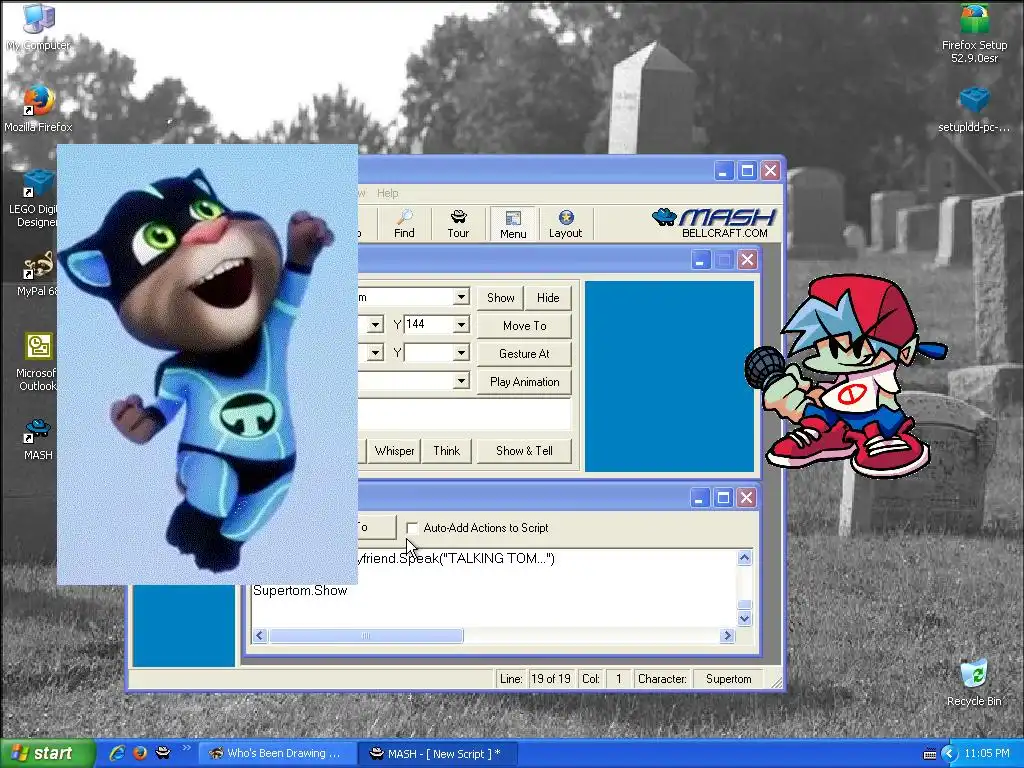This screenshot has height=768, width=1024.
Task: Switch to Who's Been Drawing taskbar window
Action: [x=277, y=754]
